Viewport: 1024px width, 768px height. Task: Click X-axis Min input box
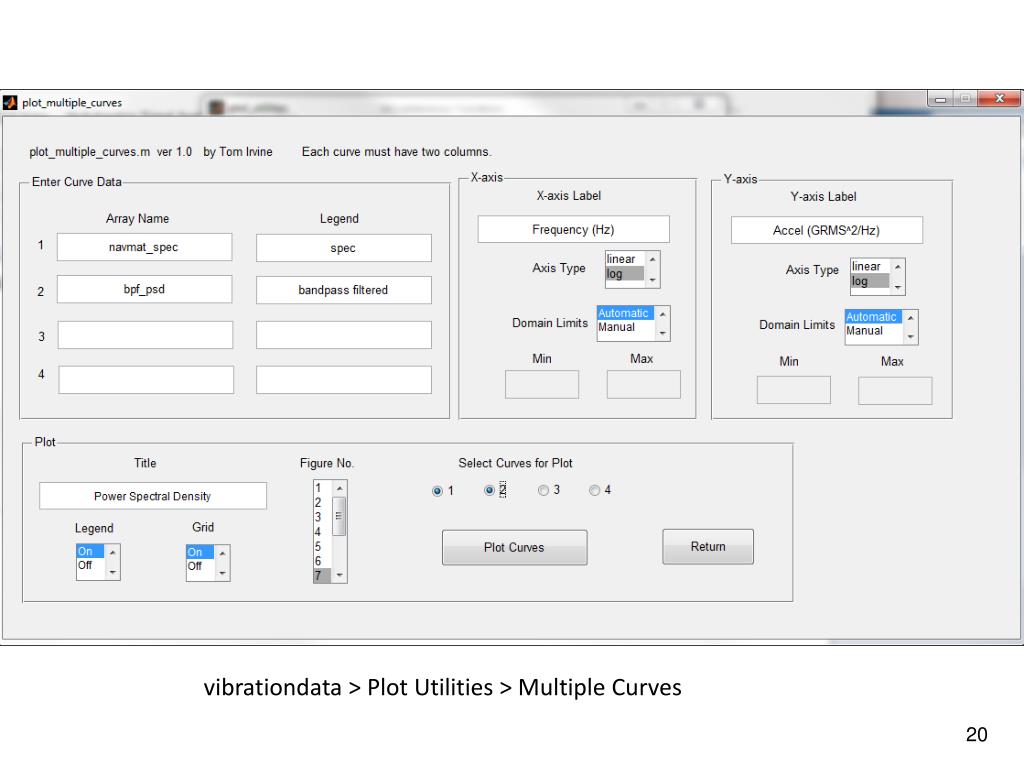[x=542, y=385]
